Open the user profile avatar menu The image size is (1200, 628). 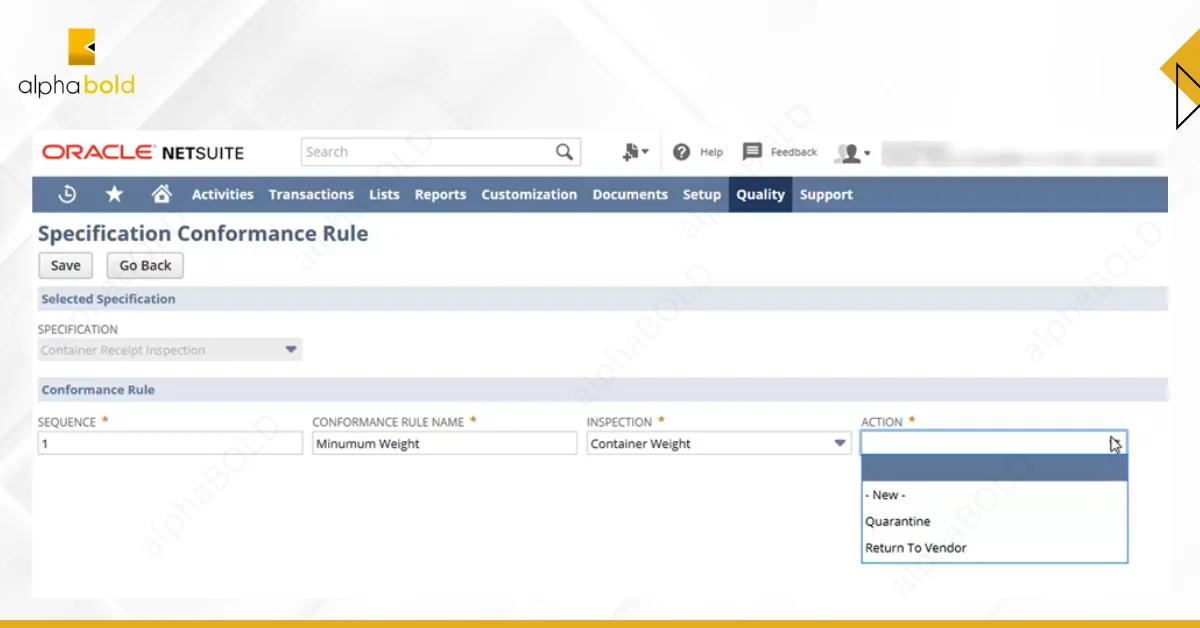[x=853, y=153]
